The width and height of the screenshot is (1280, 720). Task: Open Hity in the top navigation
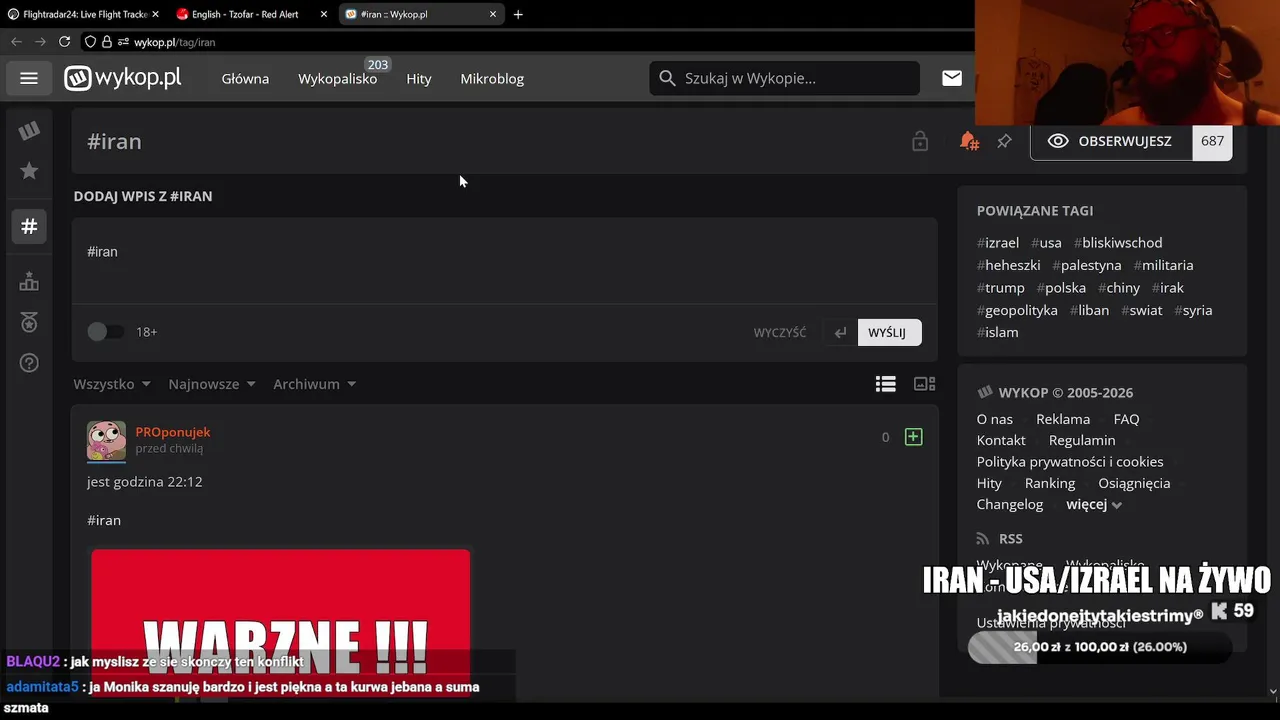(x=419, y=78)
